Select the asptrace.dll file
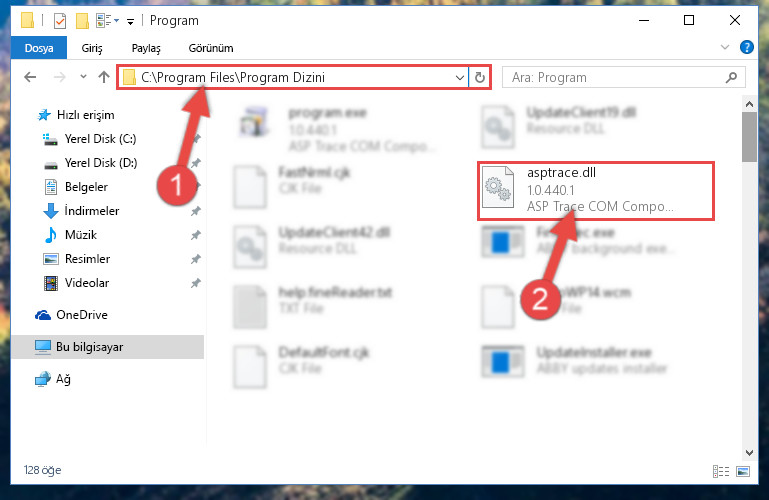Viewport: 769px width, 500px height. (596, 191)
